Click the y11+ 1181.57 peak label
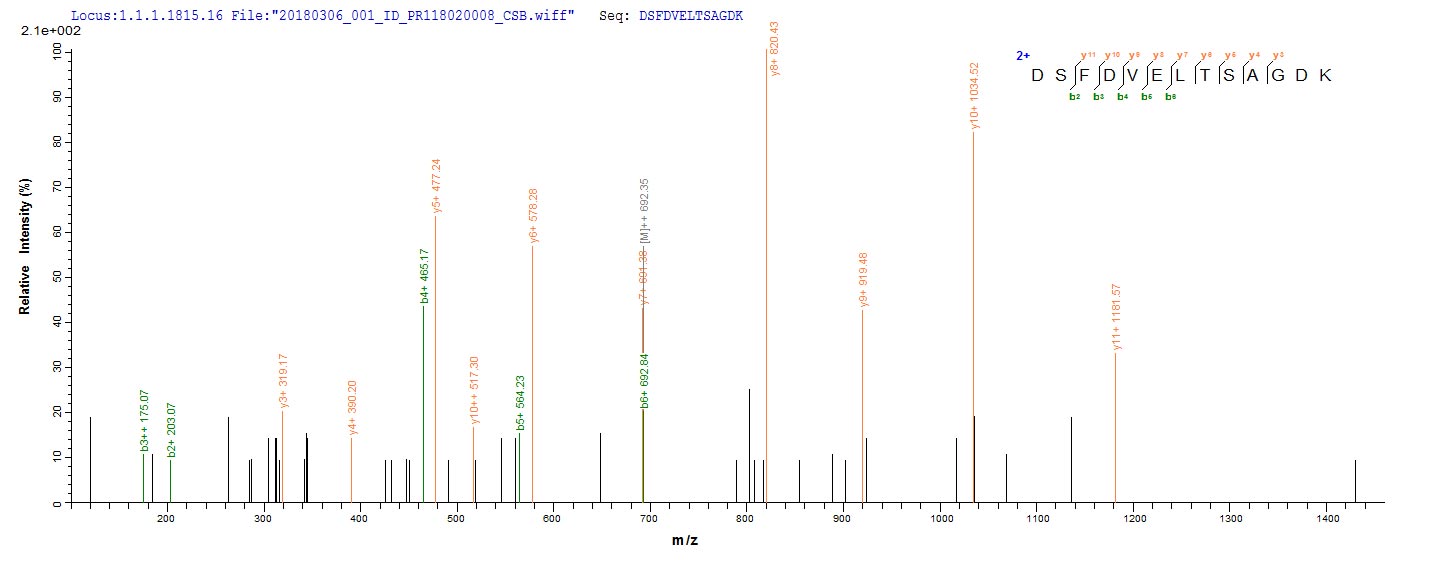The height and width of the screenshot is (562, 1436). 1117,317
